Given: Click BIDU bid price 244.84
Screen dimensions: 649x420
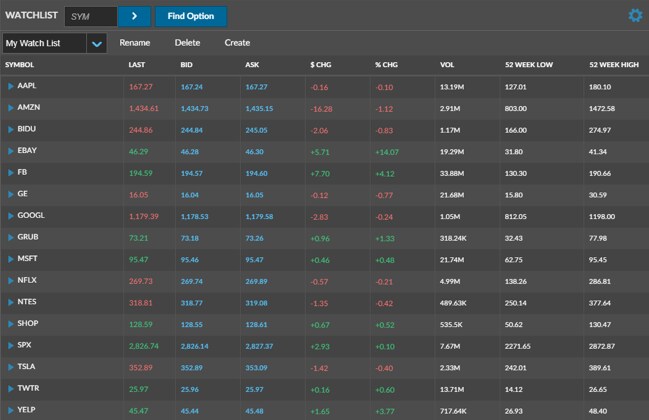Looking at the screenshot, I should coord(192,130).
